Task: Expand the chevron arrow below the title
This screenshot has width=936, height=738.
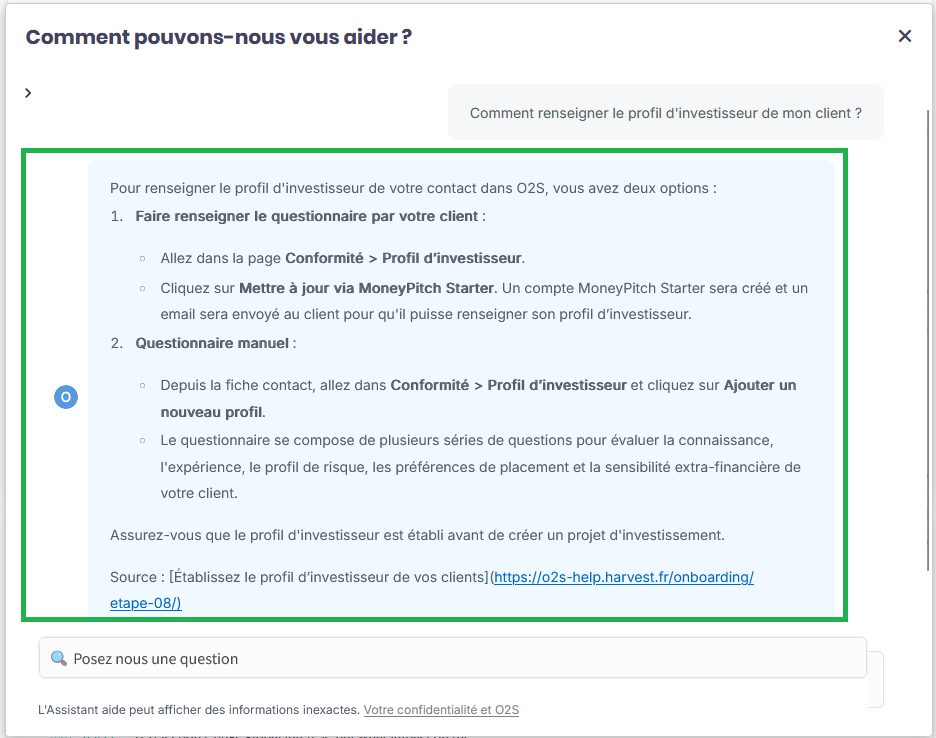Action: (28, 93)
